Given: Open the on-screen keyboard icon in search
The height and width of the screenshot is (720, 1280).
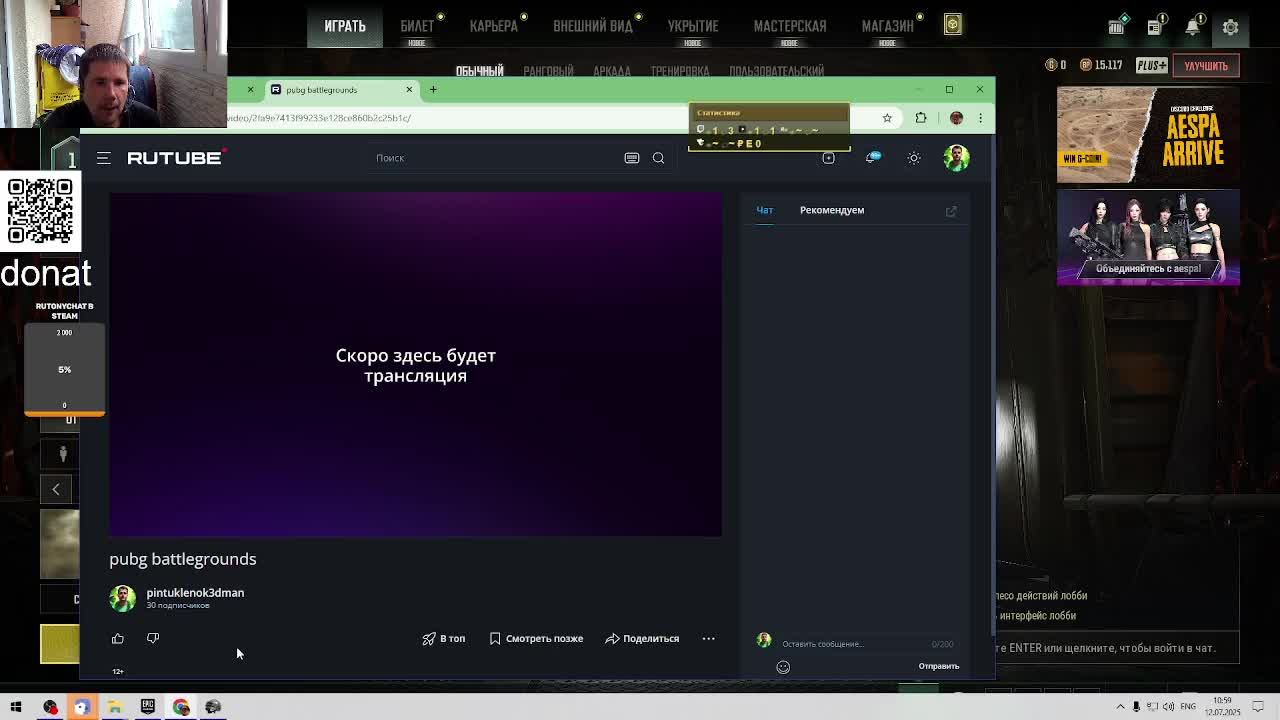Looking at the screenshot, I should click(x=632, y=158).
